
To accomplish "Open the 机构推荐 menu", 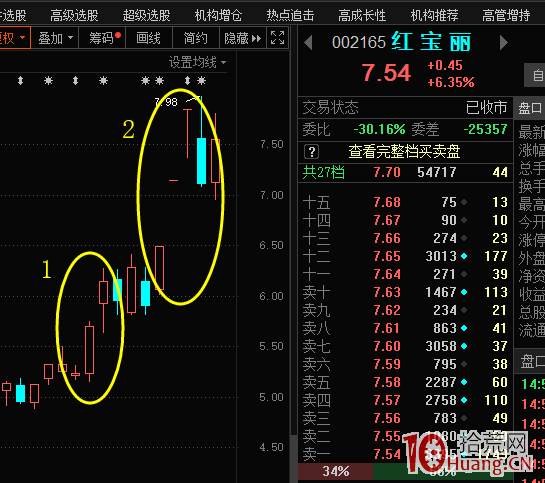I will pyautogui.click(x=434, y=15).
